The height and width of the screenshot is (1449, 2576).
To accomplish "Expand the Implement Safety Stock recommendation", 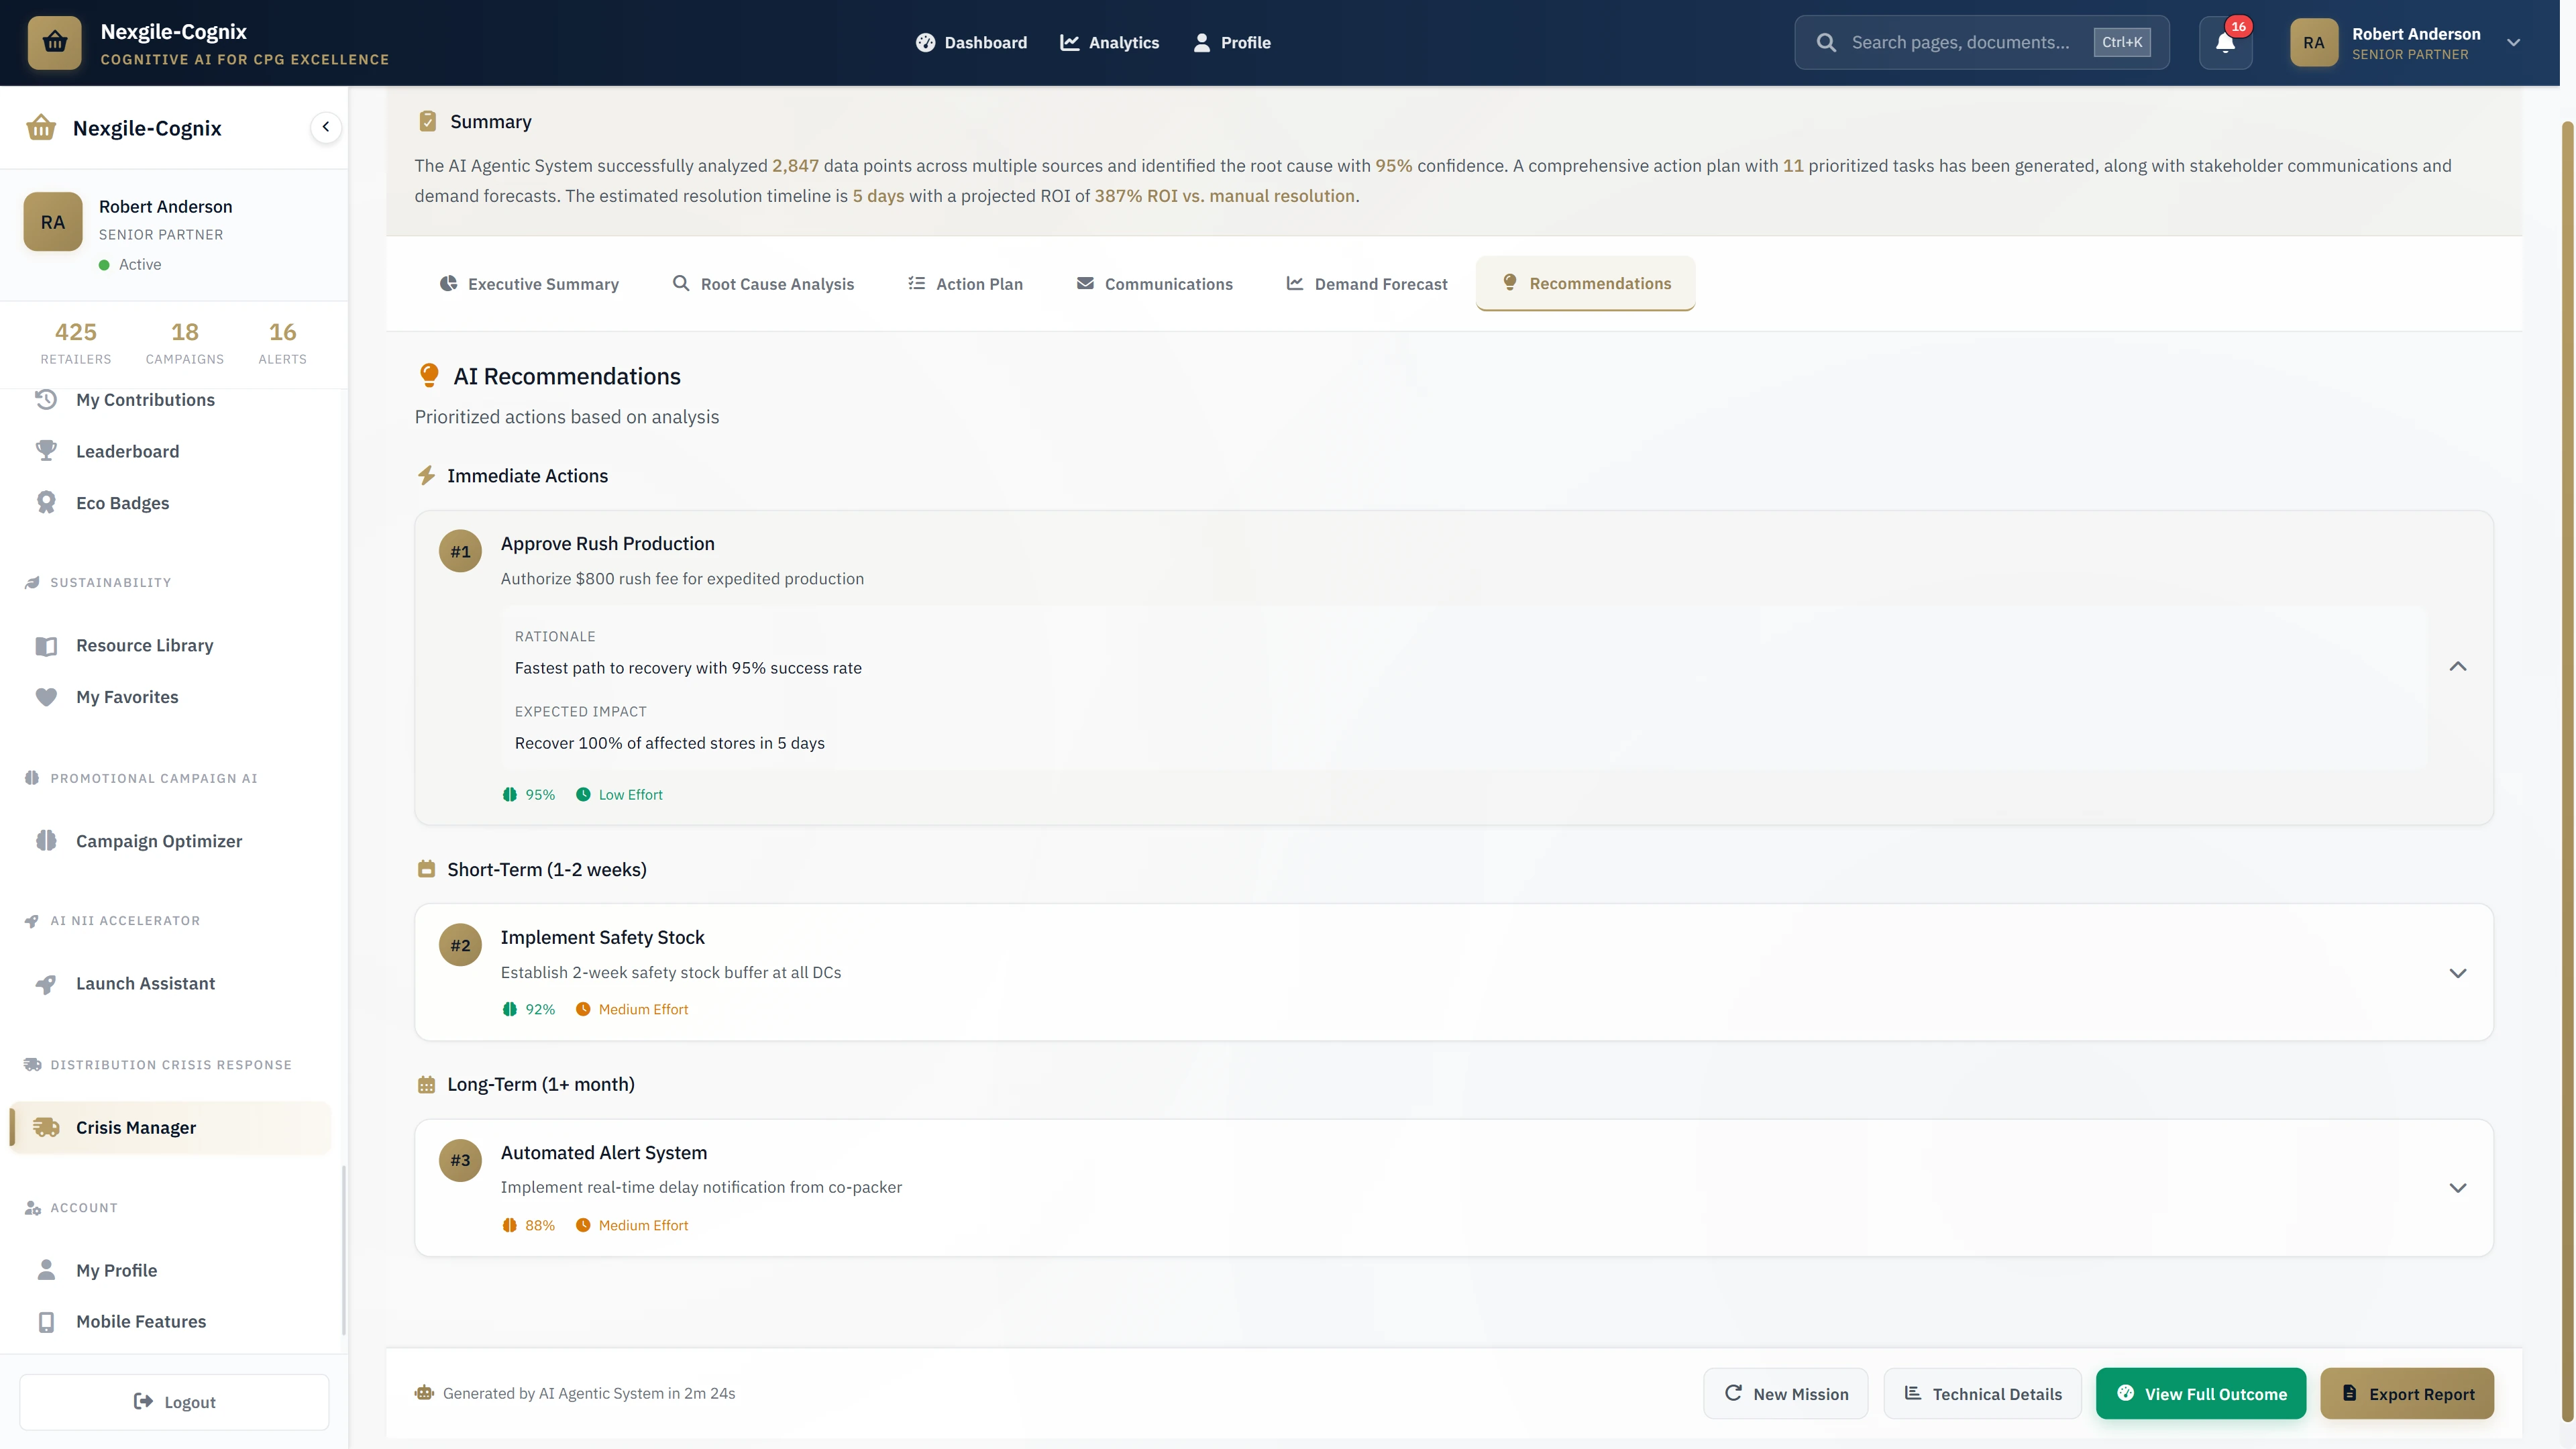I will pos(2459,972).
